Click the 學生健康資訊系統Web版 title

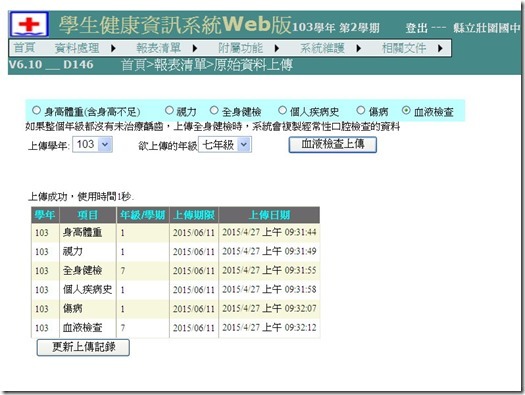point(175,24)
